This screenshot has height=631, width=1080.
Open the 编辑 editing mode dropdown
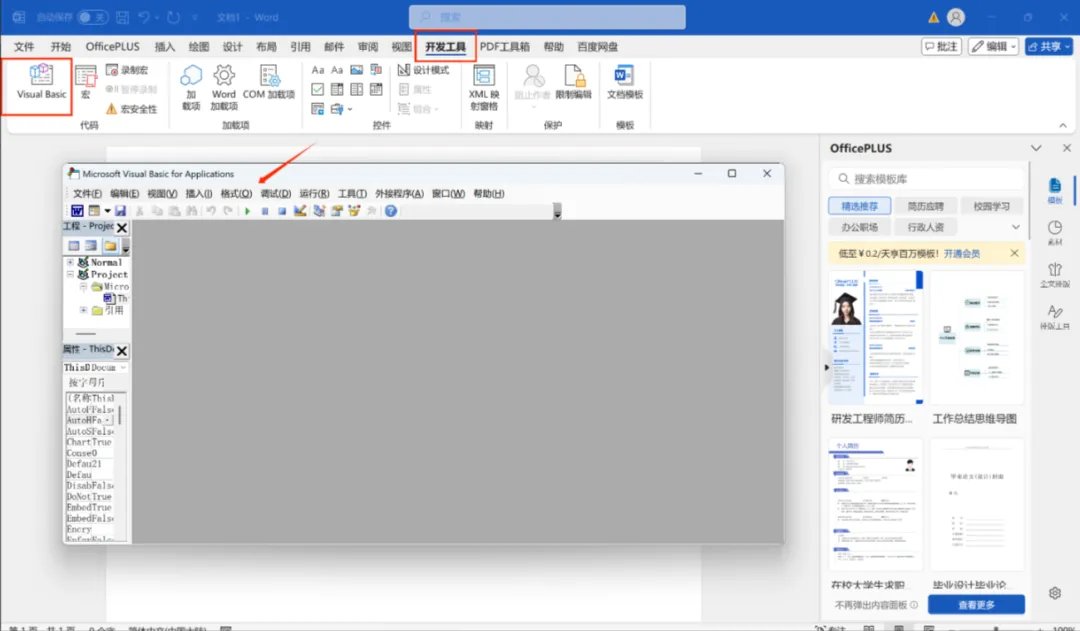[x=993, y=46]
